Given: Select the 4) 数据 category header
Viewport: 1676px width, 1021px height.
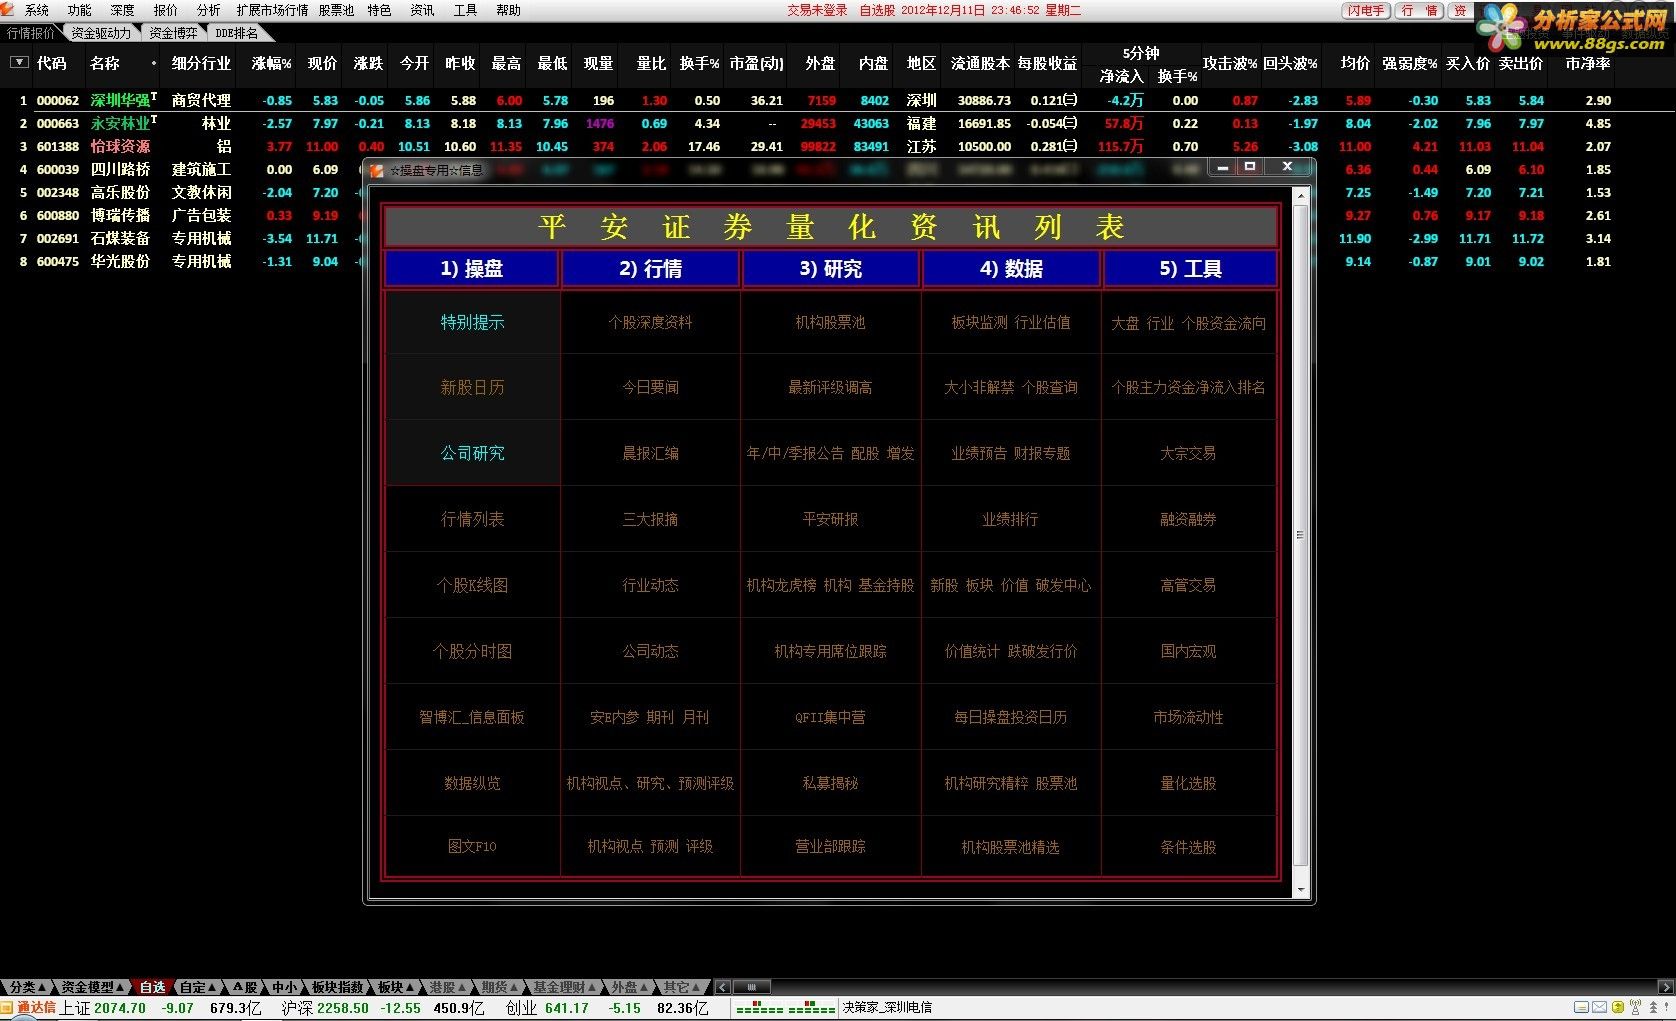Looking at the screenshot, I should 1011,269.
